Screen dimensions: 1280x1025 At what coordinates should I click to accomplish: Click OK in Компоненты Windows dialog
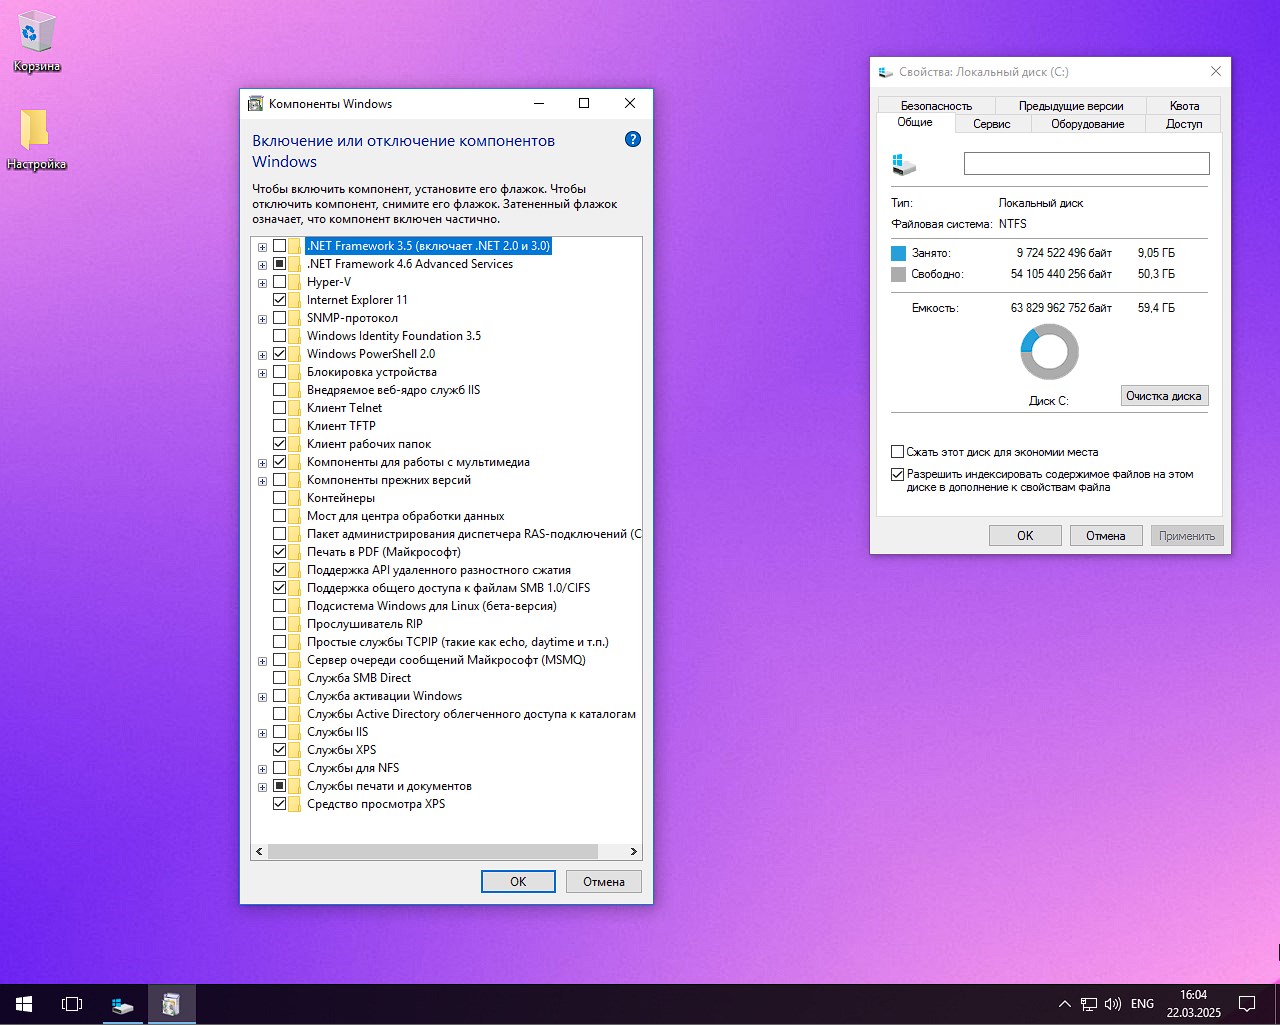point(518,881)
